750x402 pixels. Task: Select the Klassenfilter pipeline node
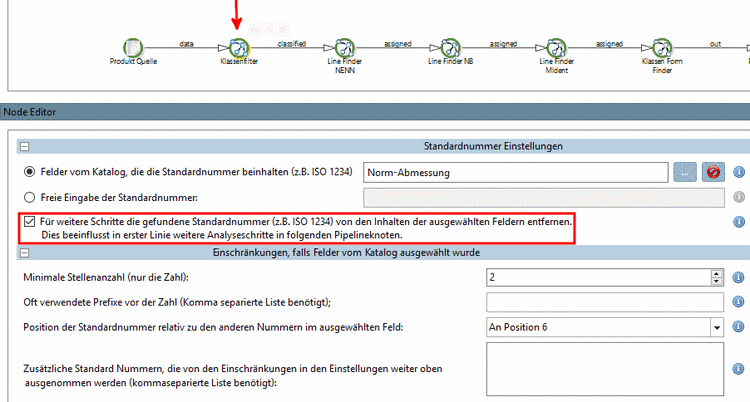(239, 48)
